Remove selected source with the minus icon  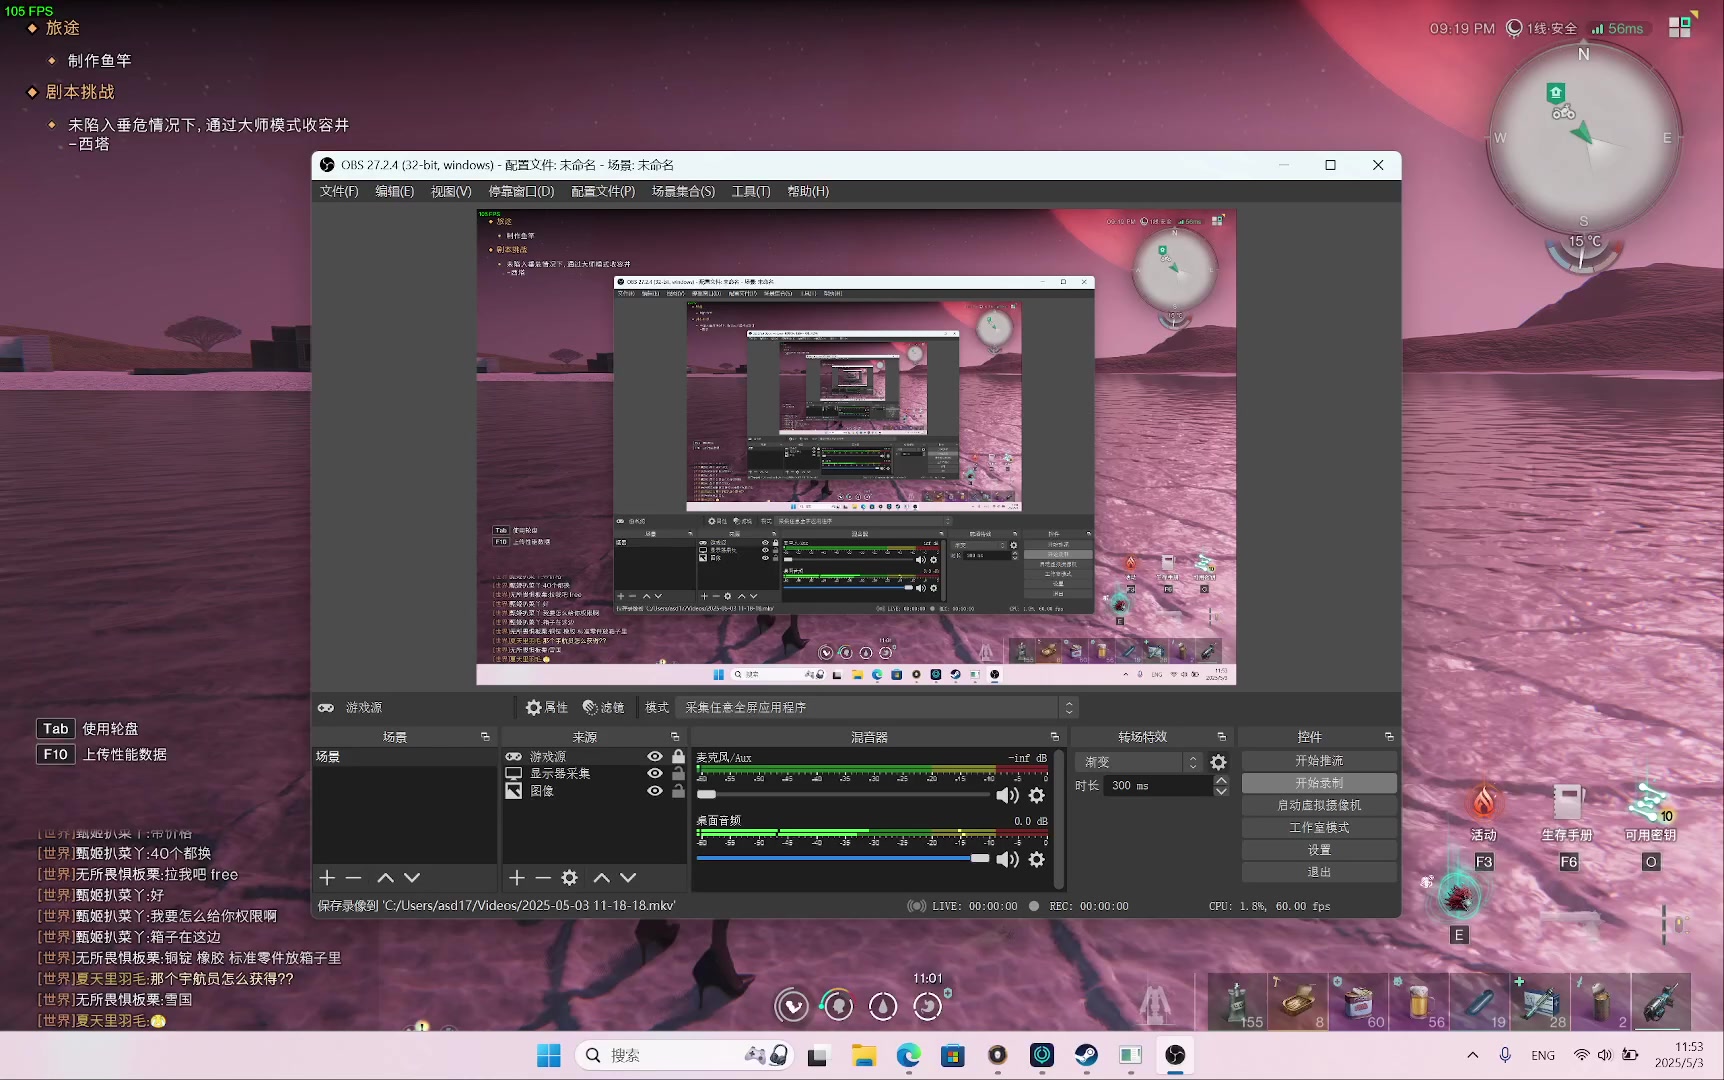tap(543, 878)
